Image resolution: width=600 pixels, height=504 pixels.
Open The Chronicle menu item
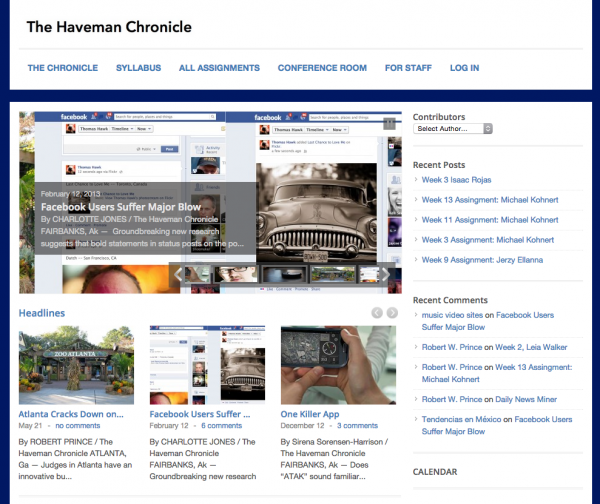(62, 68)
